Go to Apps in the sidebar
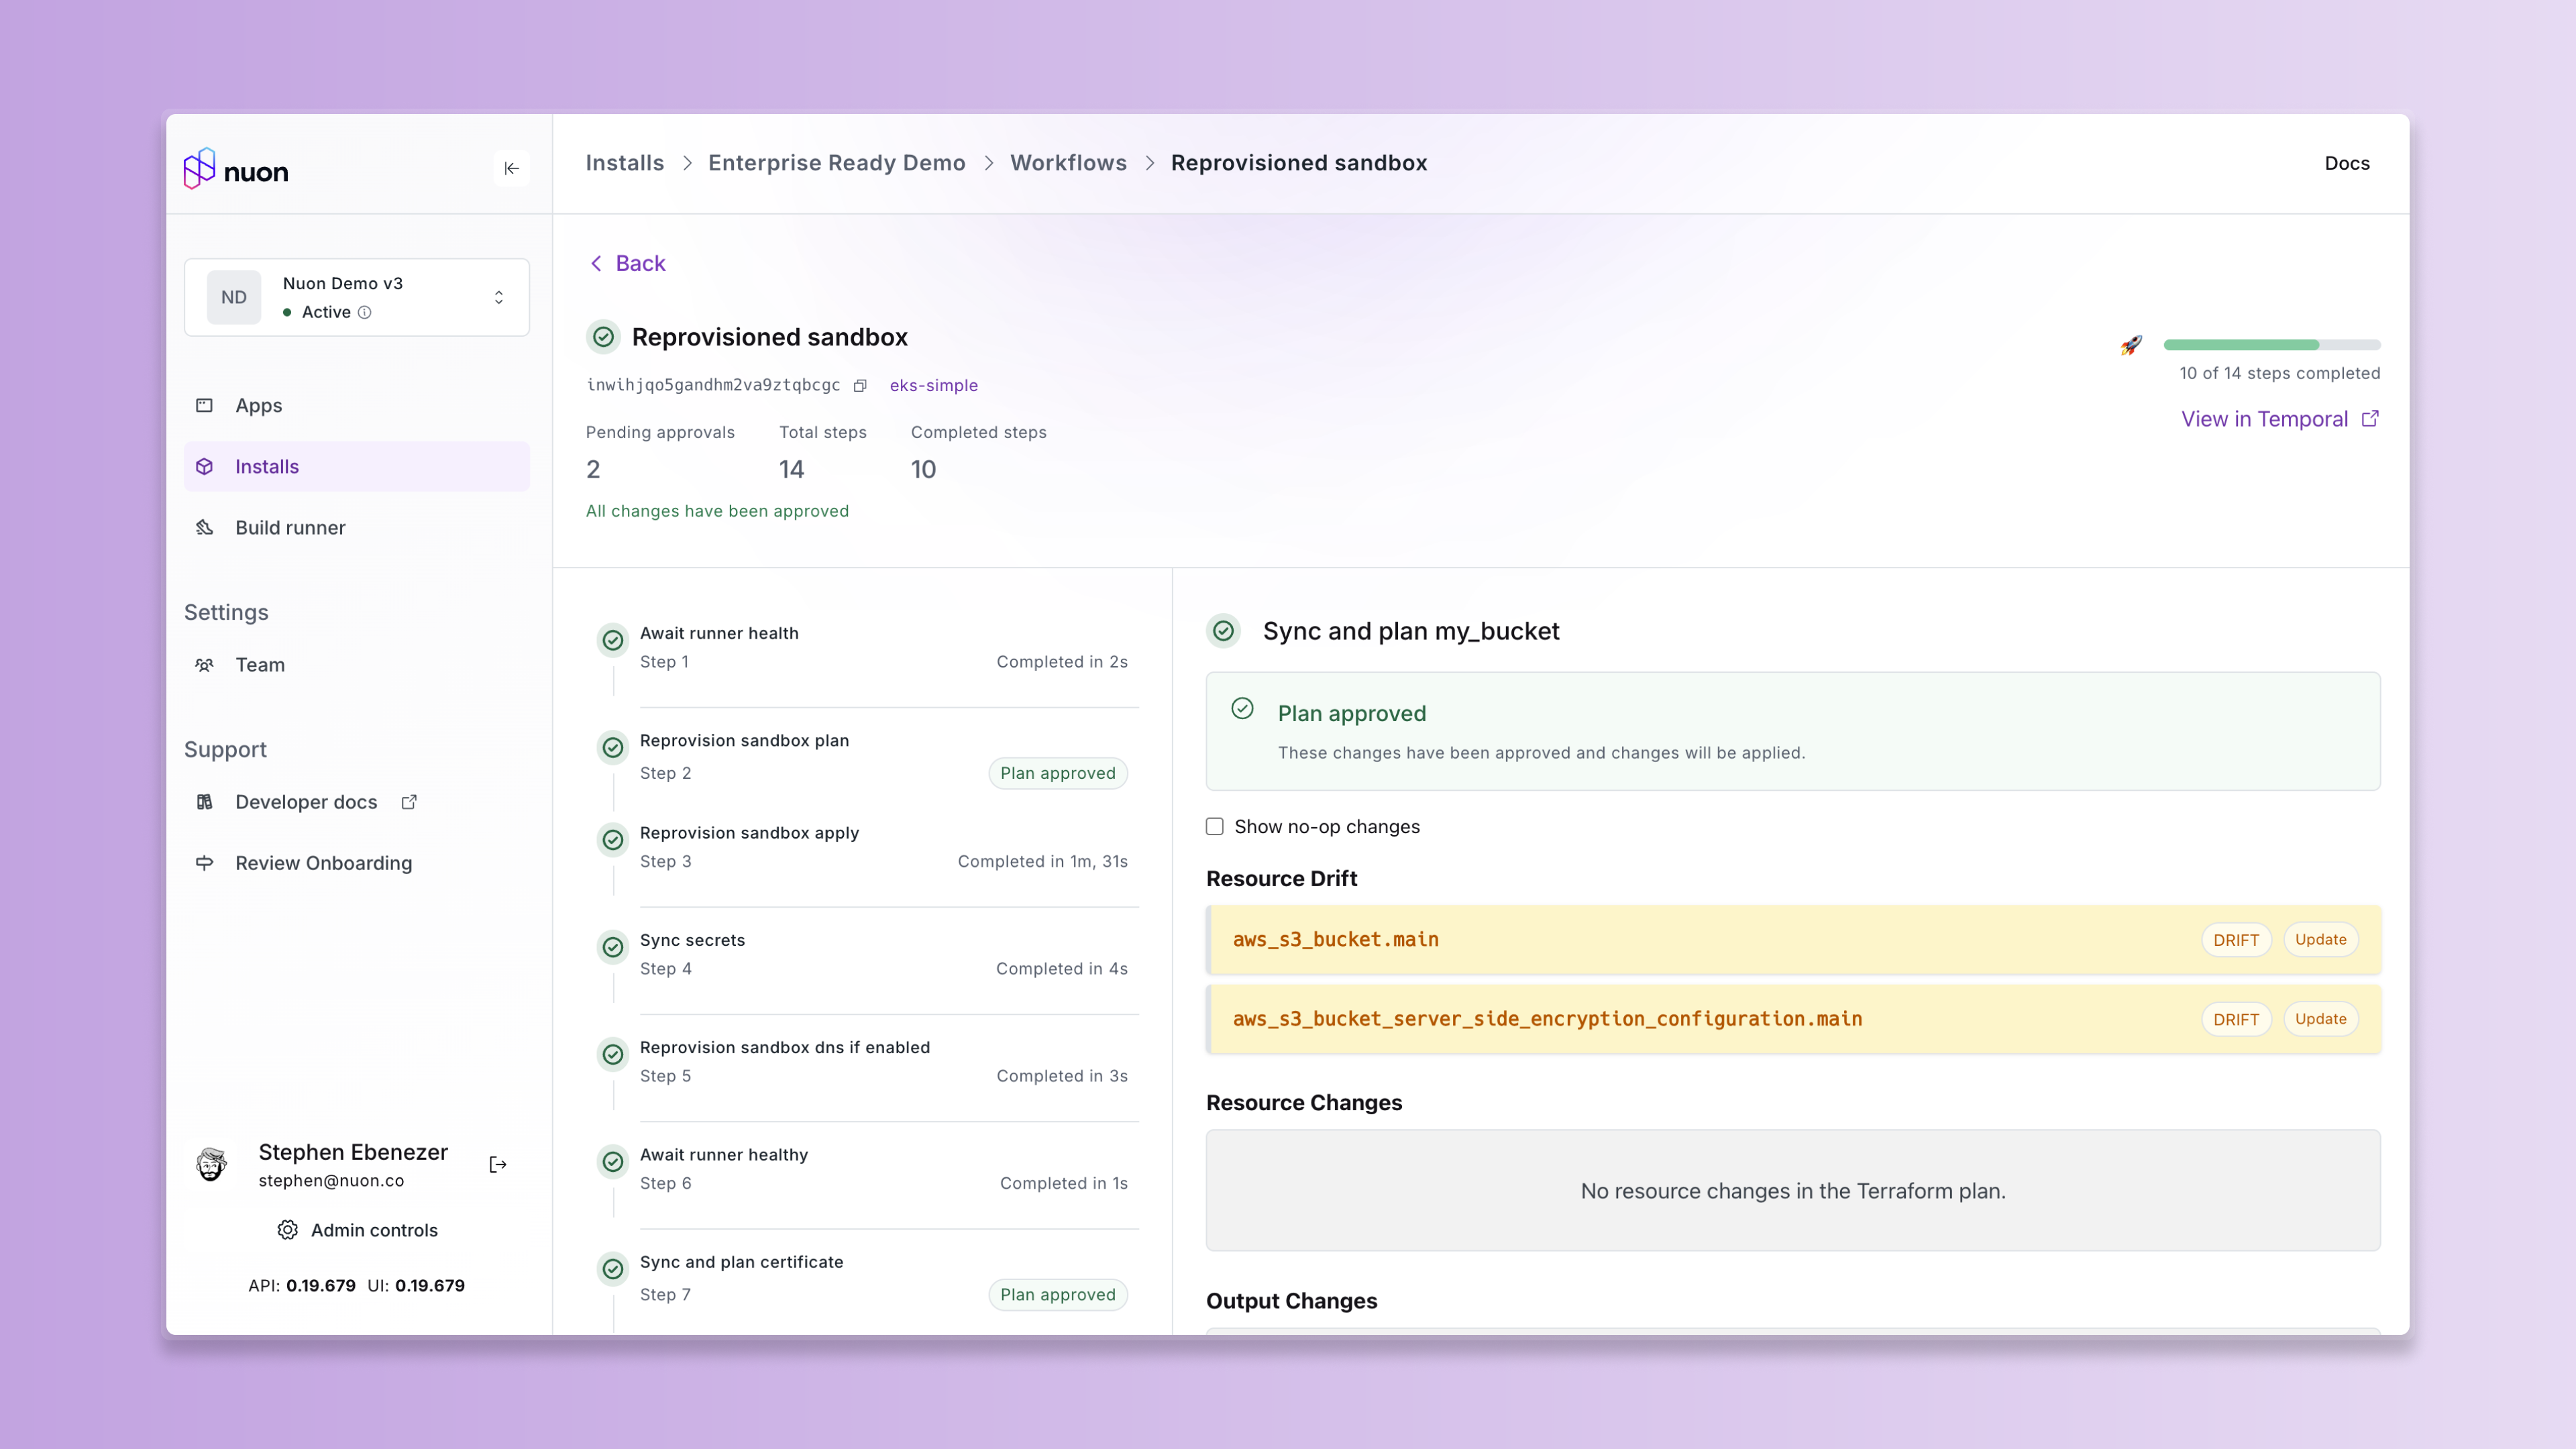Image resolution: width=2576 pixels, height=1449 pixels. 258,405
